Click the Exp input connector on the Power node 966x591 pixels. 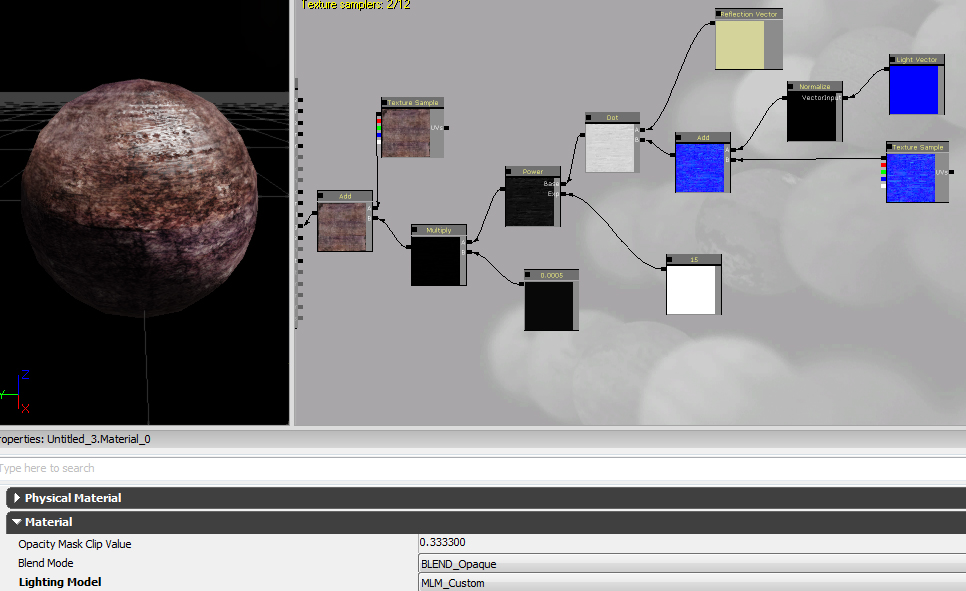click(x=563, y=194)
